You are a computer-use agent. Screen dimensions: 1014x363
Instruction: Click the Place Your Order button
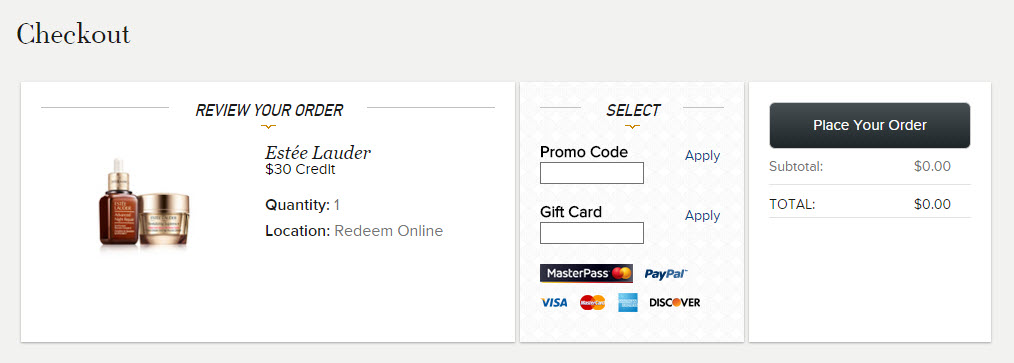point(870,126)
